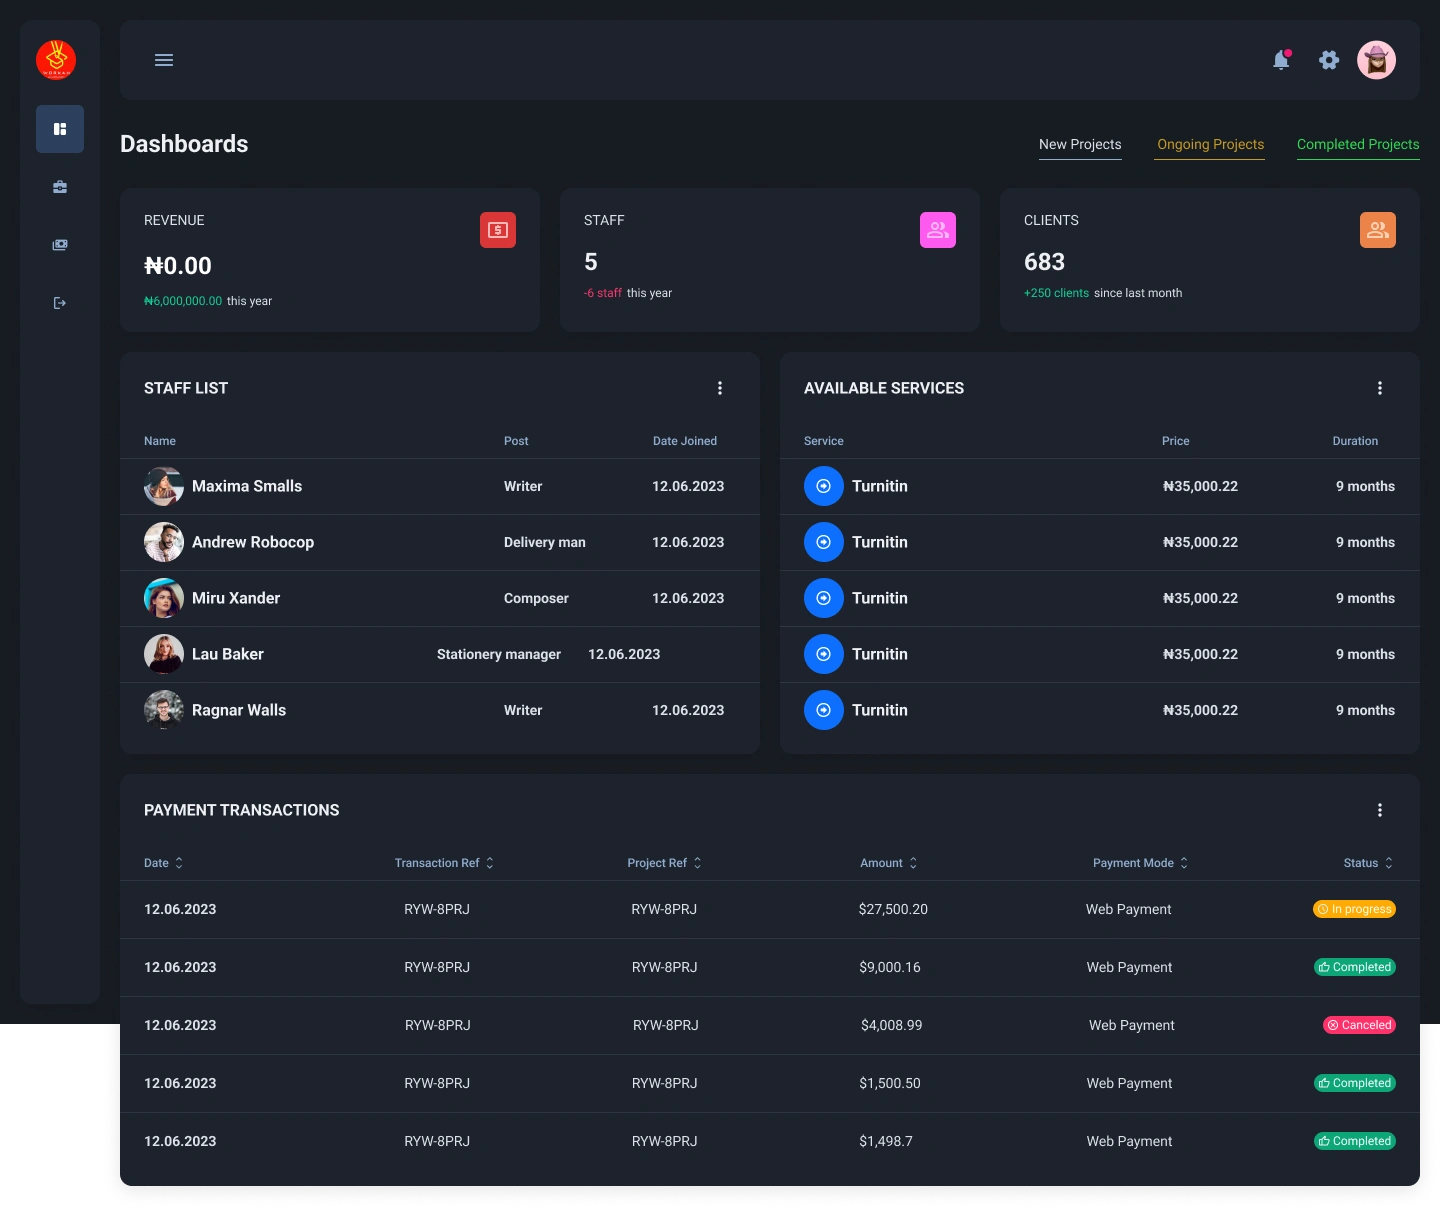
Task: Click the red revenue card icon
Action: point(498,230)
